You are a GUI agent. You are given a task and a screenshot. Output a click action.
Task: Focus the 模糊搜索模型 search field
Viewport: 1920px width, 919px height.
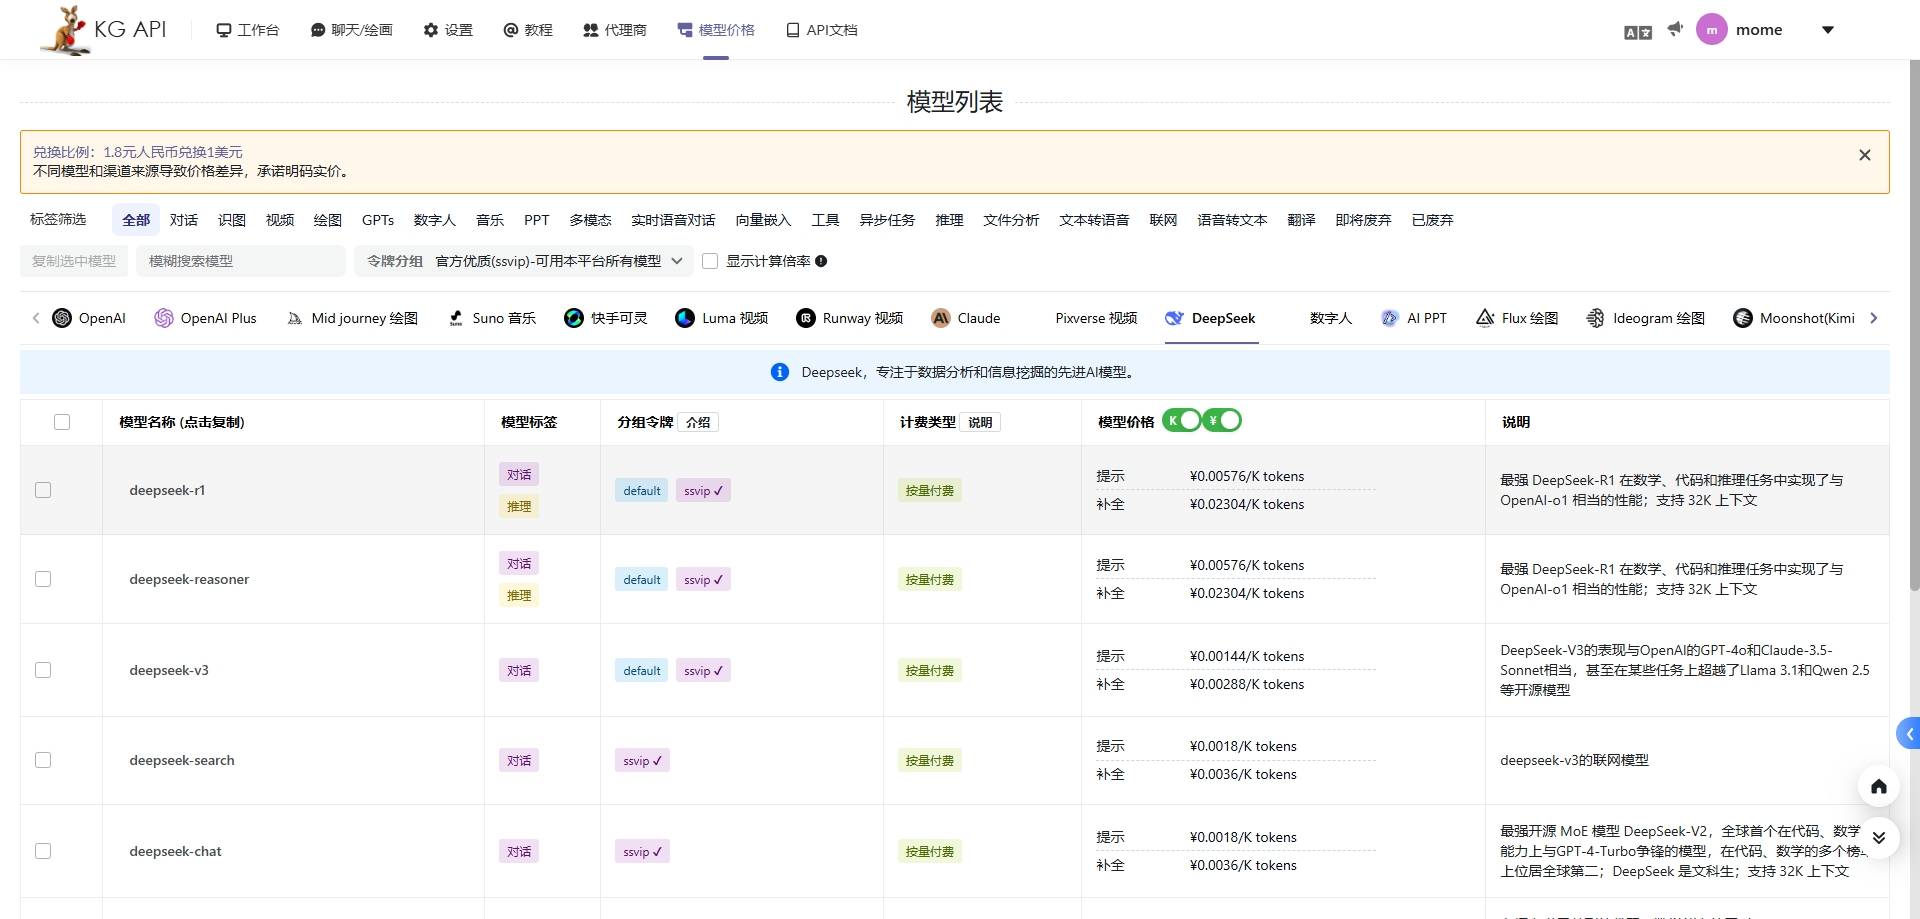[240, 261]
